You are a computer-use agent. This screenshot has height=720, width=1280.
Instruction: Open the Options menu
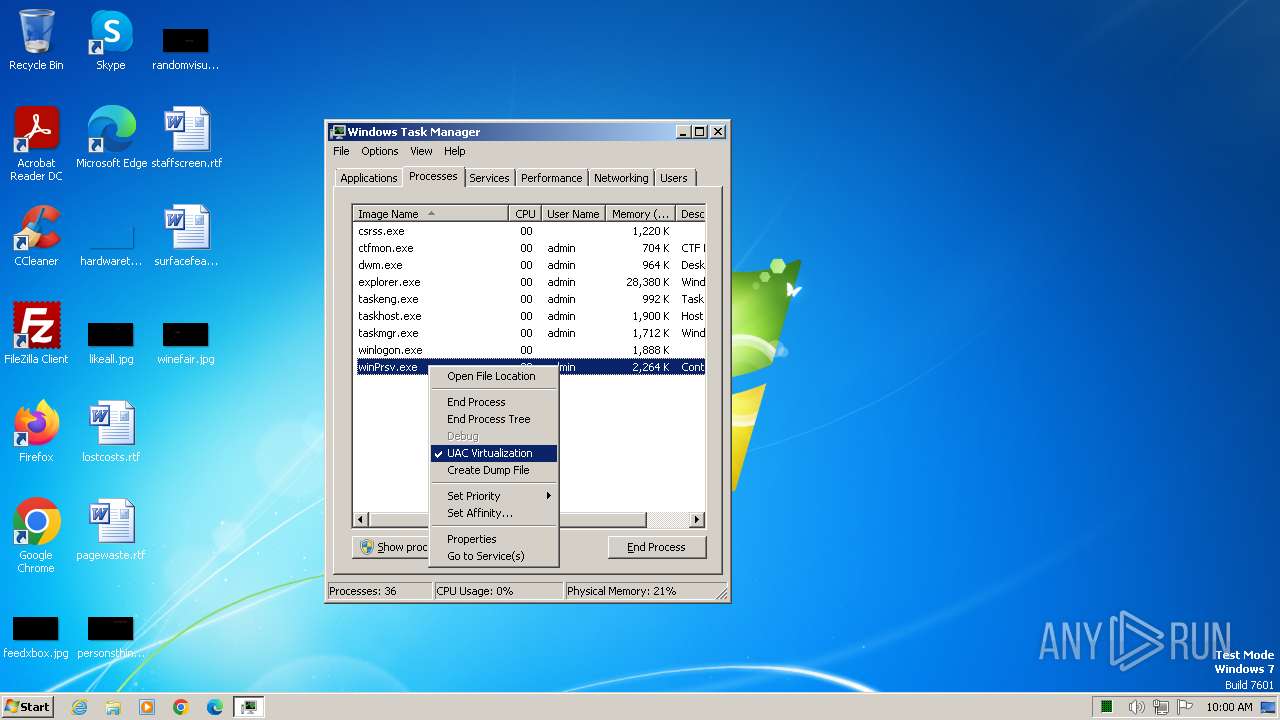click(380, 151)
